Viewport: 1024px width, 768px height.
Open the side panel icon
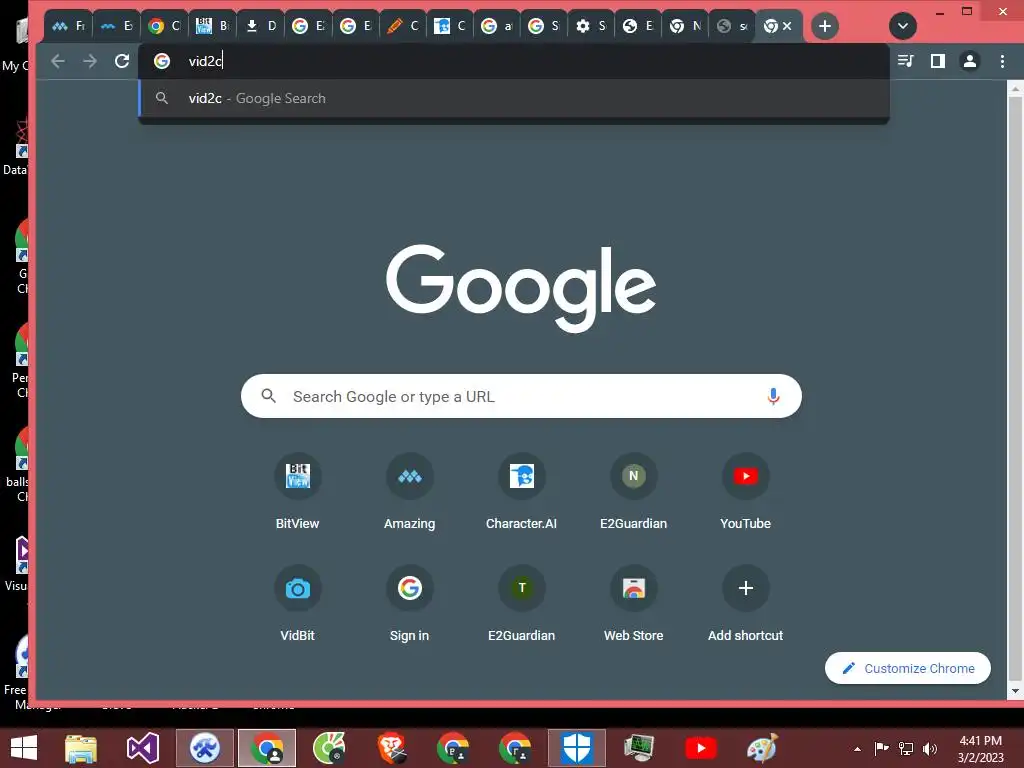click(x=938, y=61)
